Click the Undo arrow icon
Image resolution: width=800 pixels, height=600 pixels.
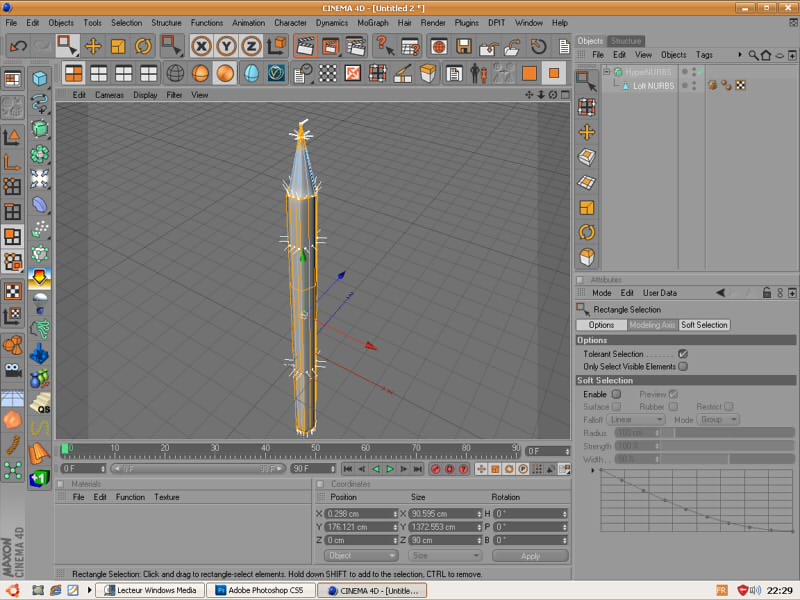(x=18, y=46)
